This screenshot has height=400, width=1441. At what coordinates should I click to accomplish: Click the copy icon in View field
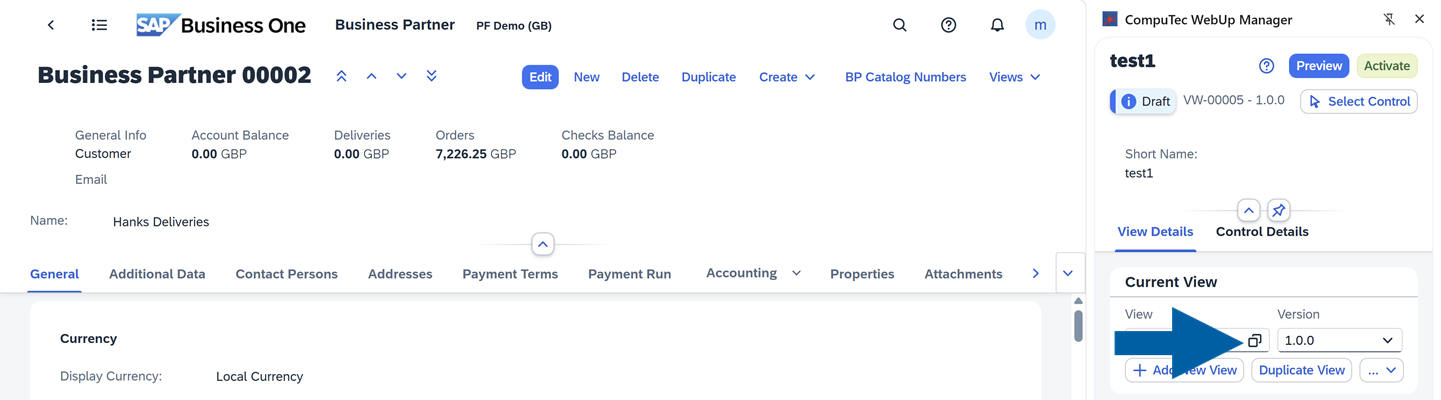1255,341
